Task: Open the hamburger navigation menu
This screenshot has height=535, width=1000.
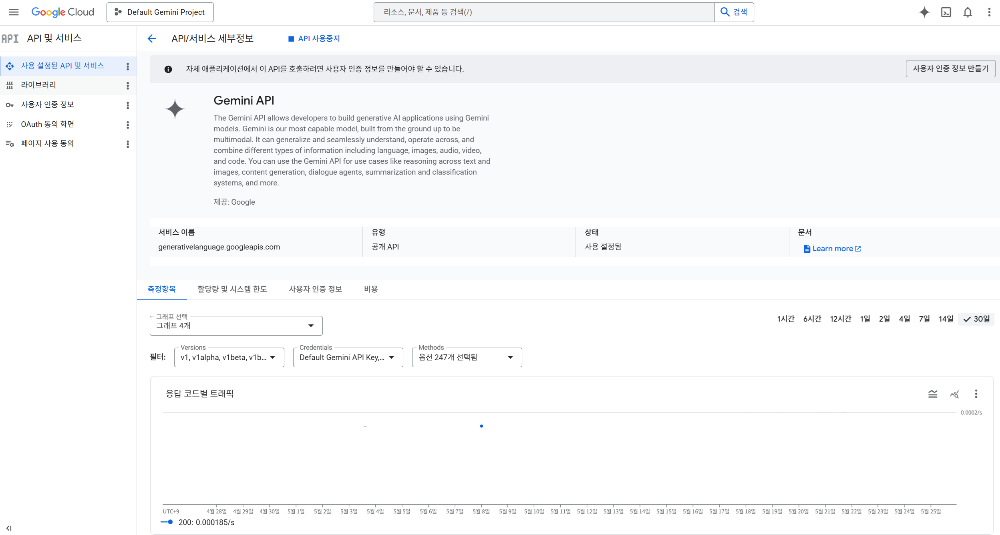Action: 13,12
